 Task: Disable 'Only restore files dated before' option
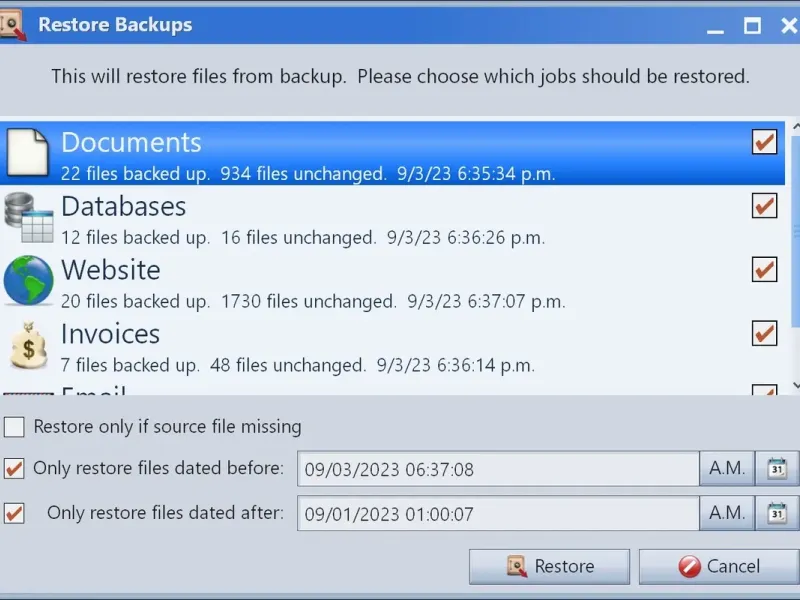click(14, 468)
